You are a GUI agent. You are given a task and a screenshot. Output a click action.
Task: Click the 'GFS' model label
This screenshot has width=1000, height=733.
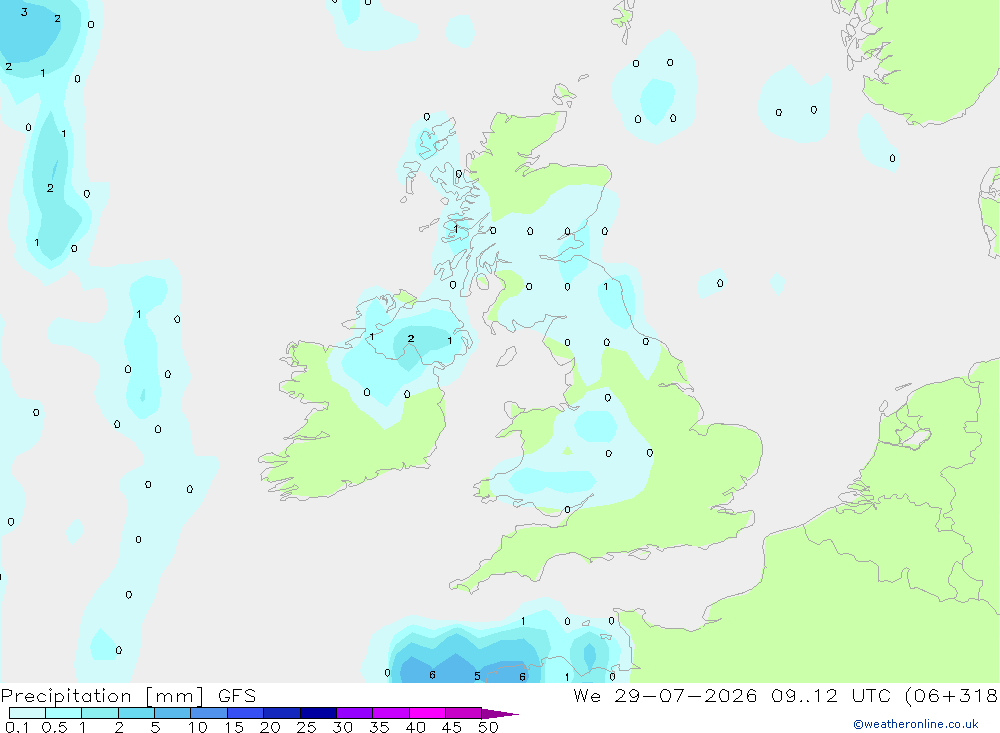coord(237,696)
